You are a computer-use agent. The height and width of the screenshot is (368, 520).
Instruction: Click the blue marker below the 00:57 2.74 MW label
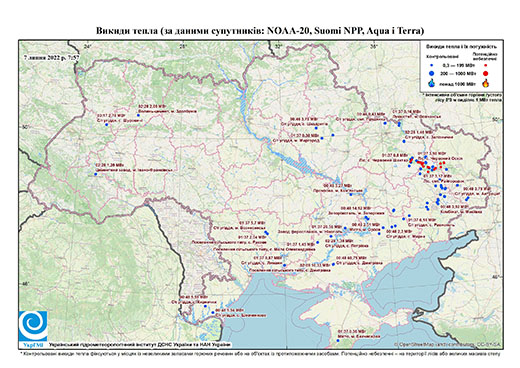[x=107, y=124]
